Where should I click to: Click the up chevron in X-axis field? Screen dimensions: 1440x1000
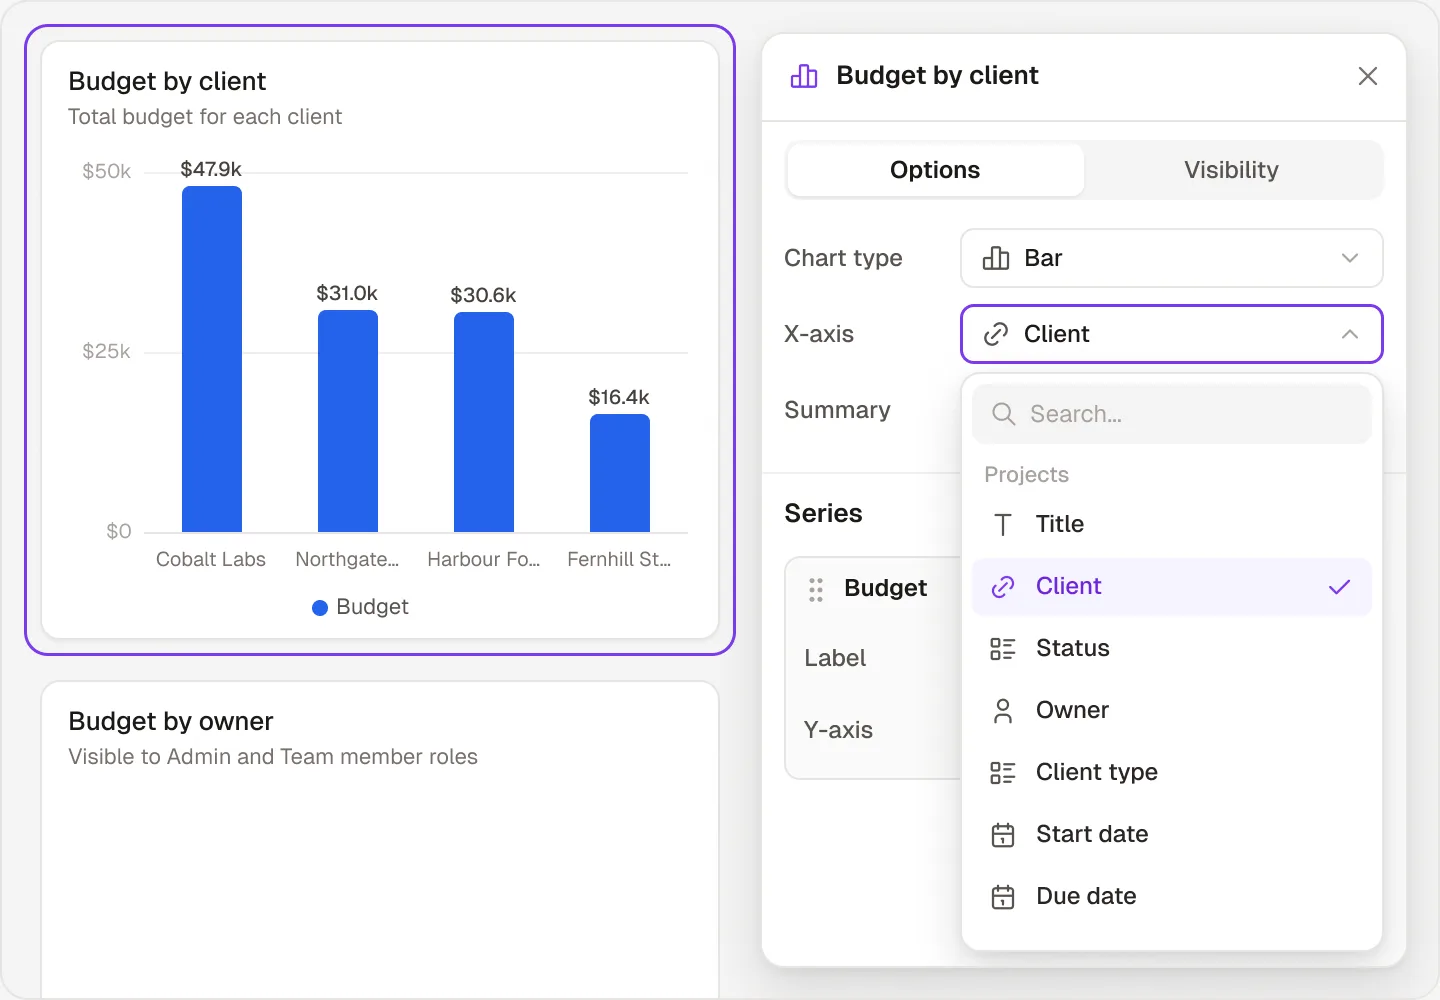click(1350, 334)
